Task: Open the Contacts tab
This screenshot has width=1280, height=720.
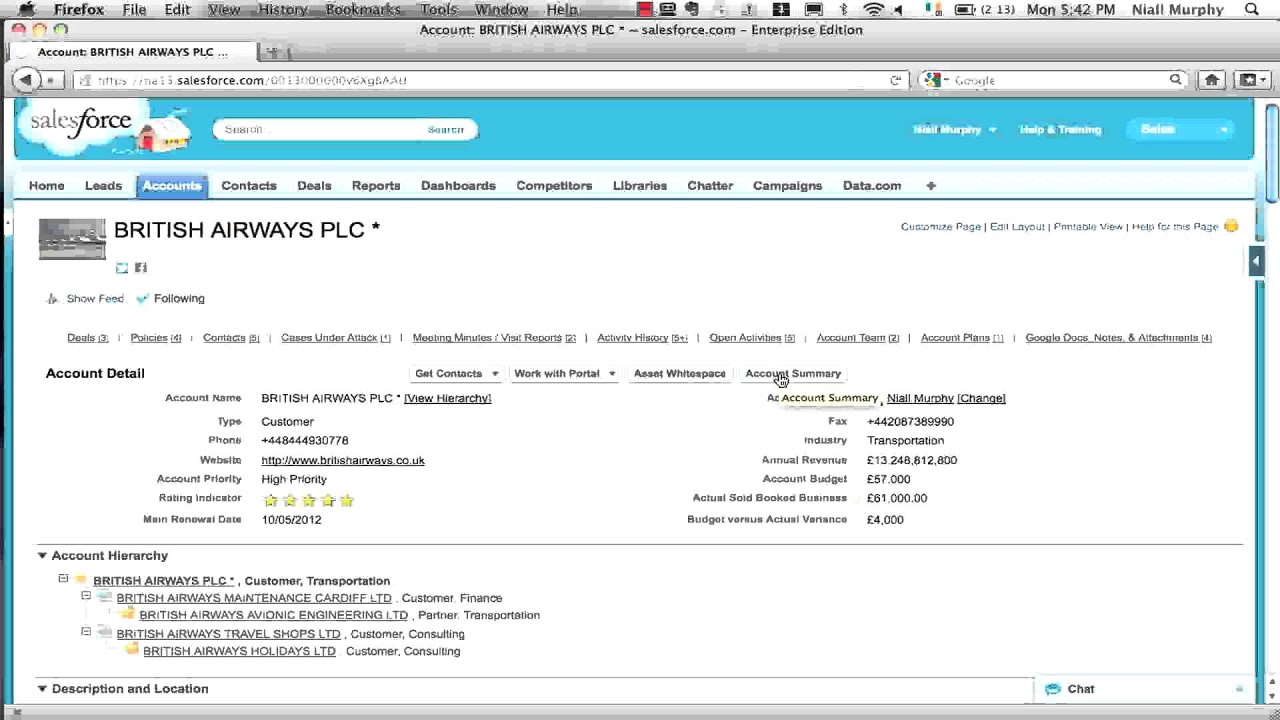Action: 249,185
